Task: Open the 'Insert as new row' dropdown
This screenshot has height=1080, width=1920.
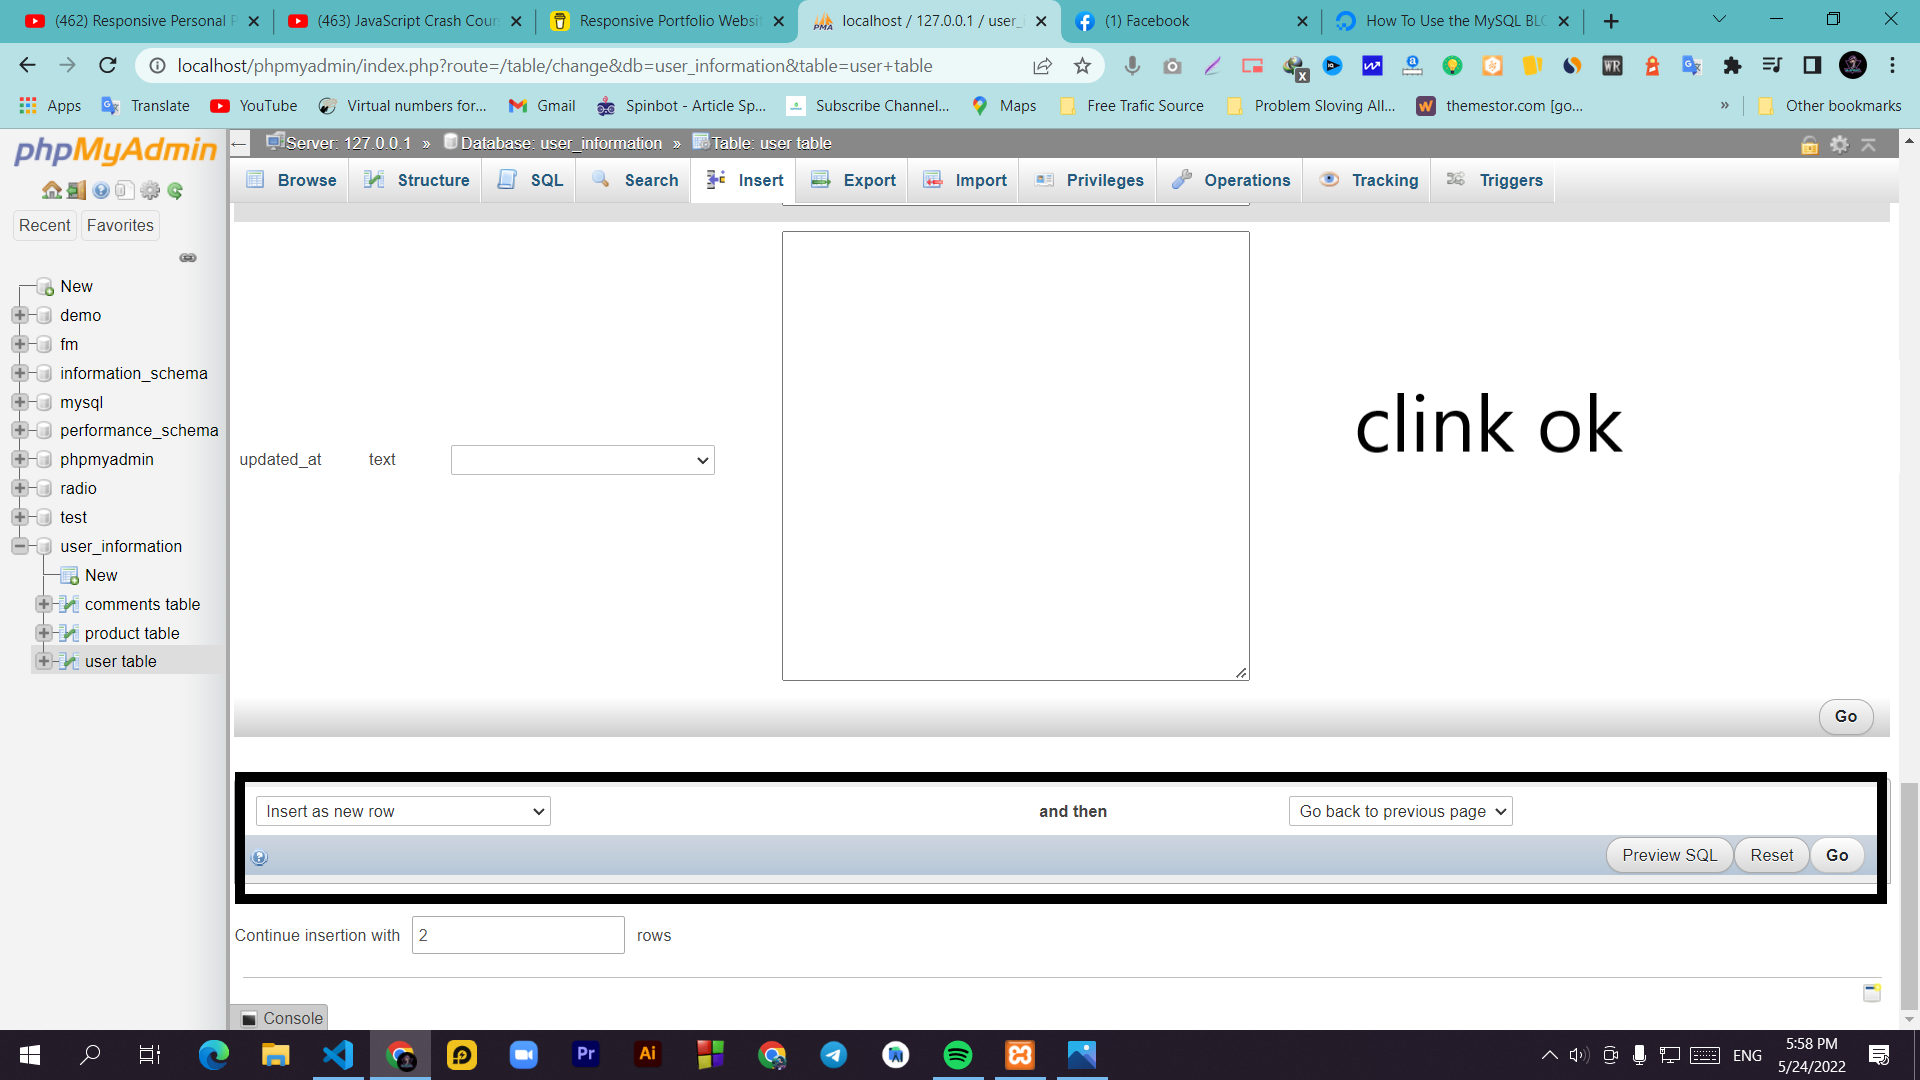Action: tap(403, 811)
